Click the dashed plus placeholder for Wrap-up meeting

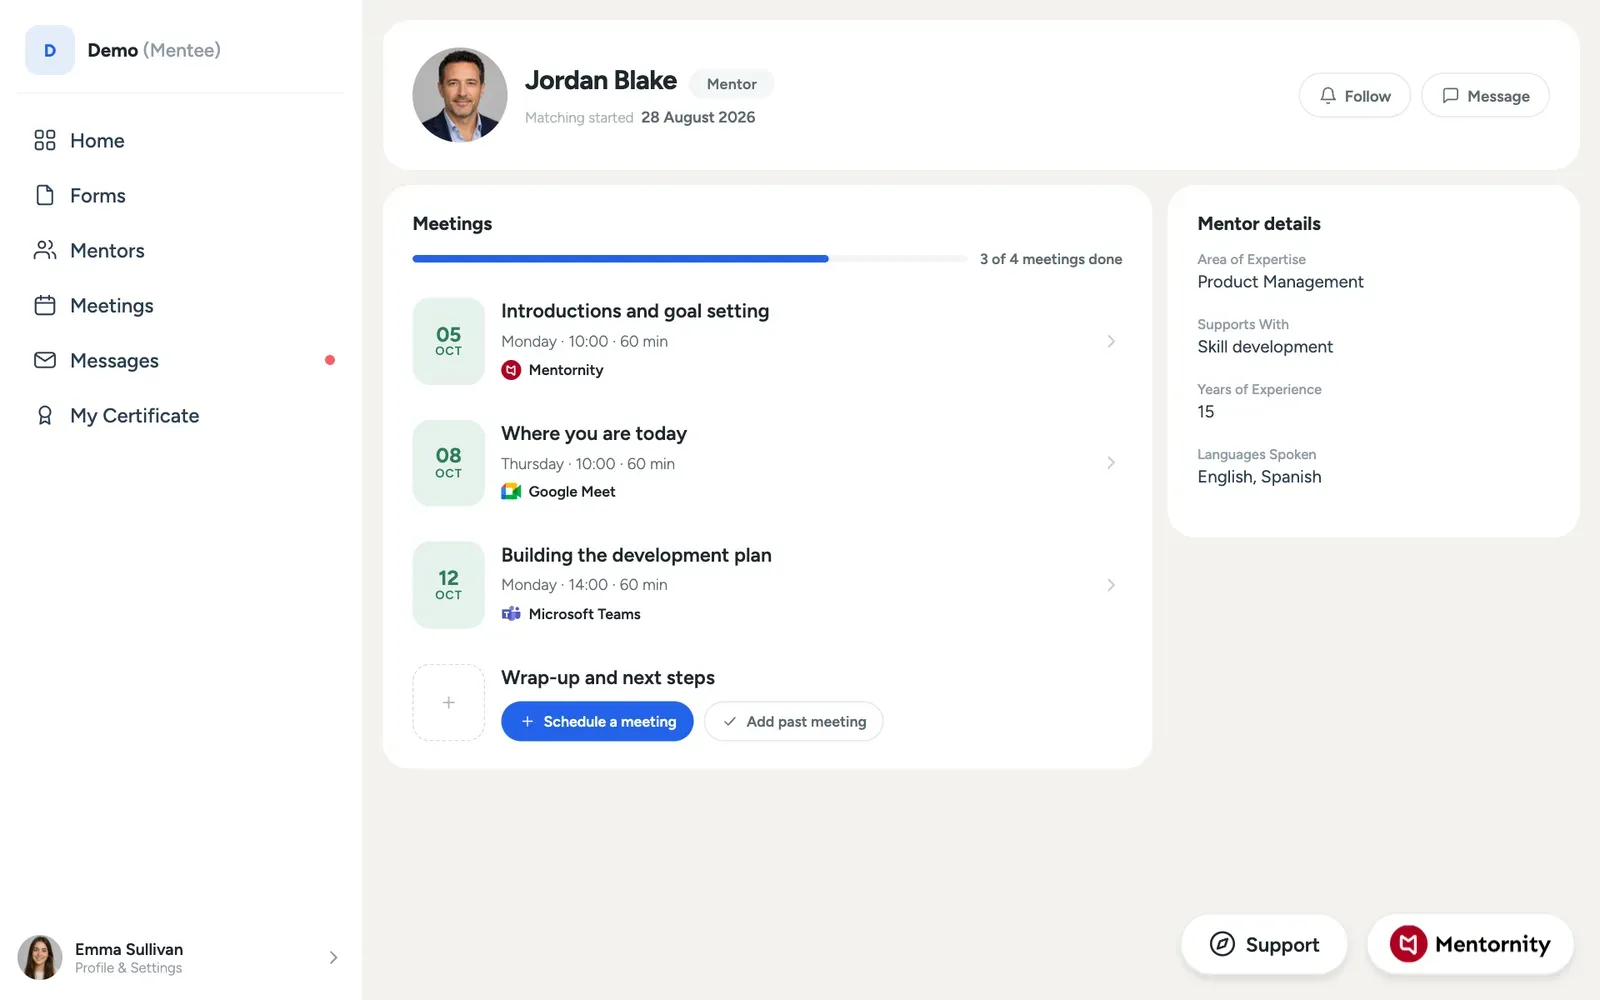tap(449, 703)
